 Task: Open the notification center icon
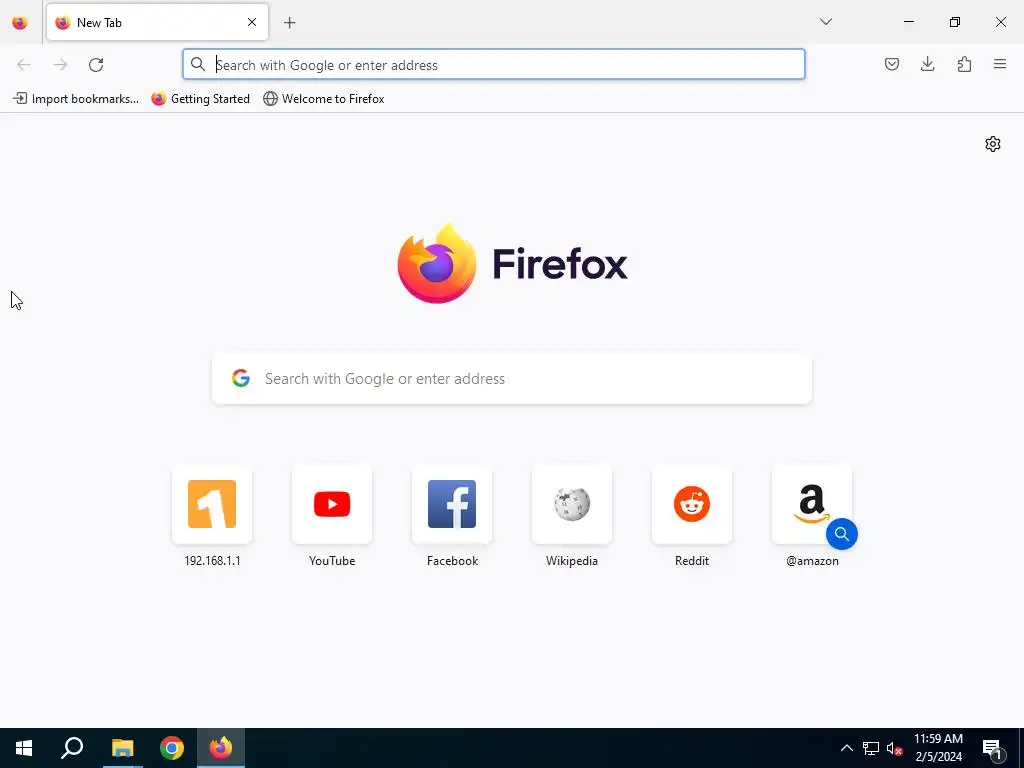[x=993, y=748]
